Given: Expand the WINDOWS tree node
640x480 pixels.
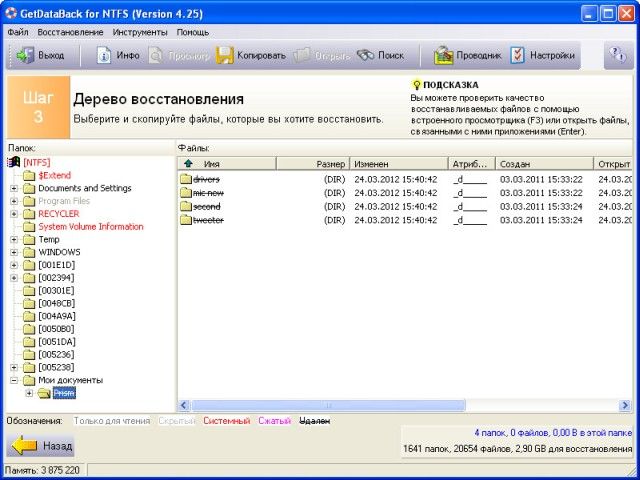Looking at the screenshot, I should [14, 252].
